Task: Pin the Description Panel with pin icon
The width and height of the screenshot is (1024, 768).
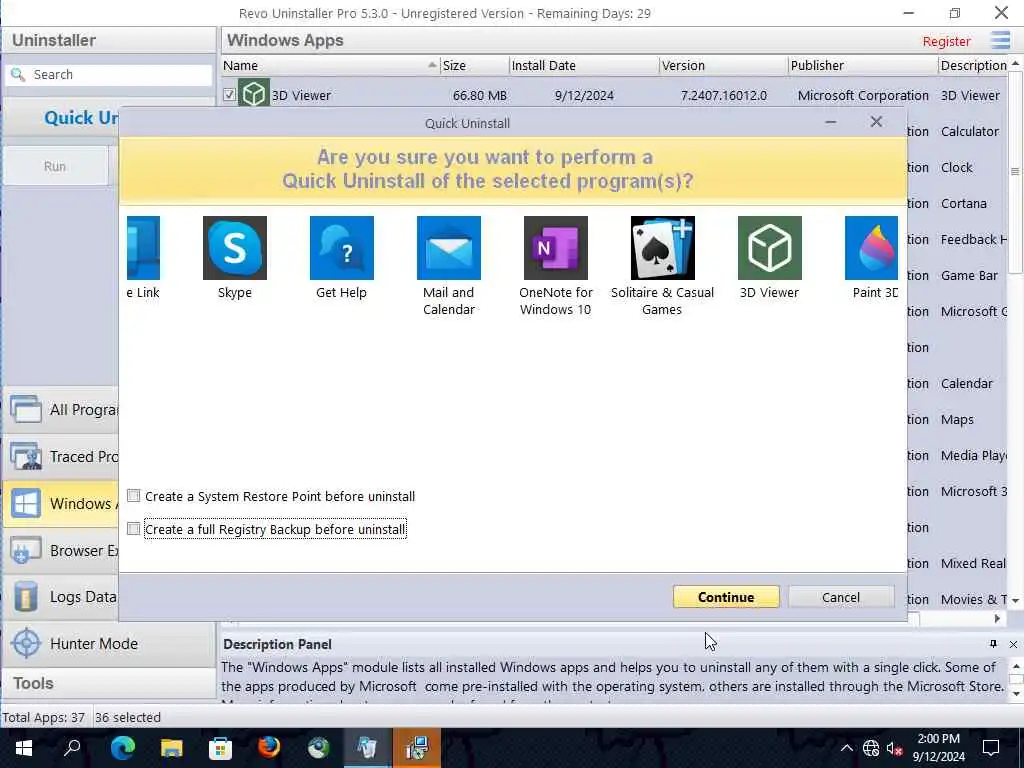Action: 993,644
